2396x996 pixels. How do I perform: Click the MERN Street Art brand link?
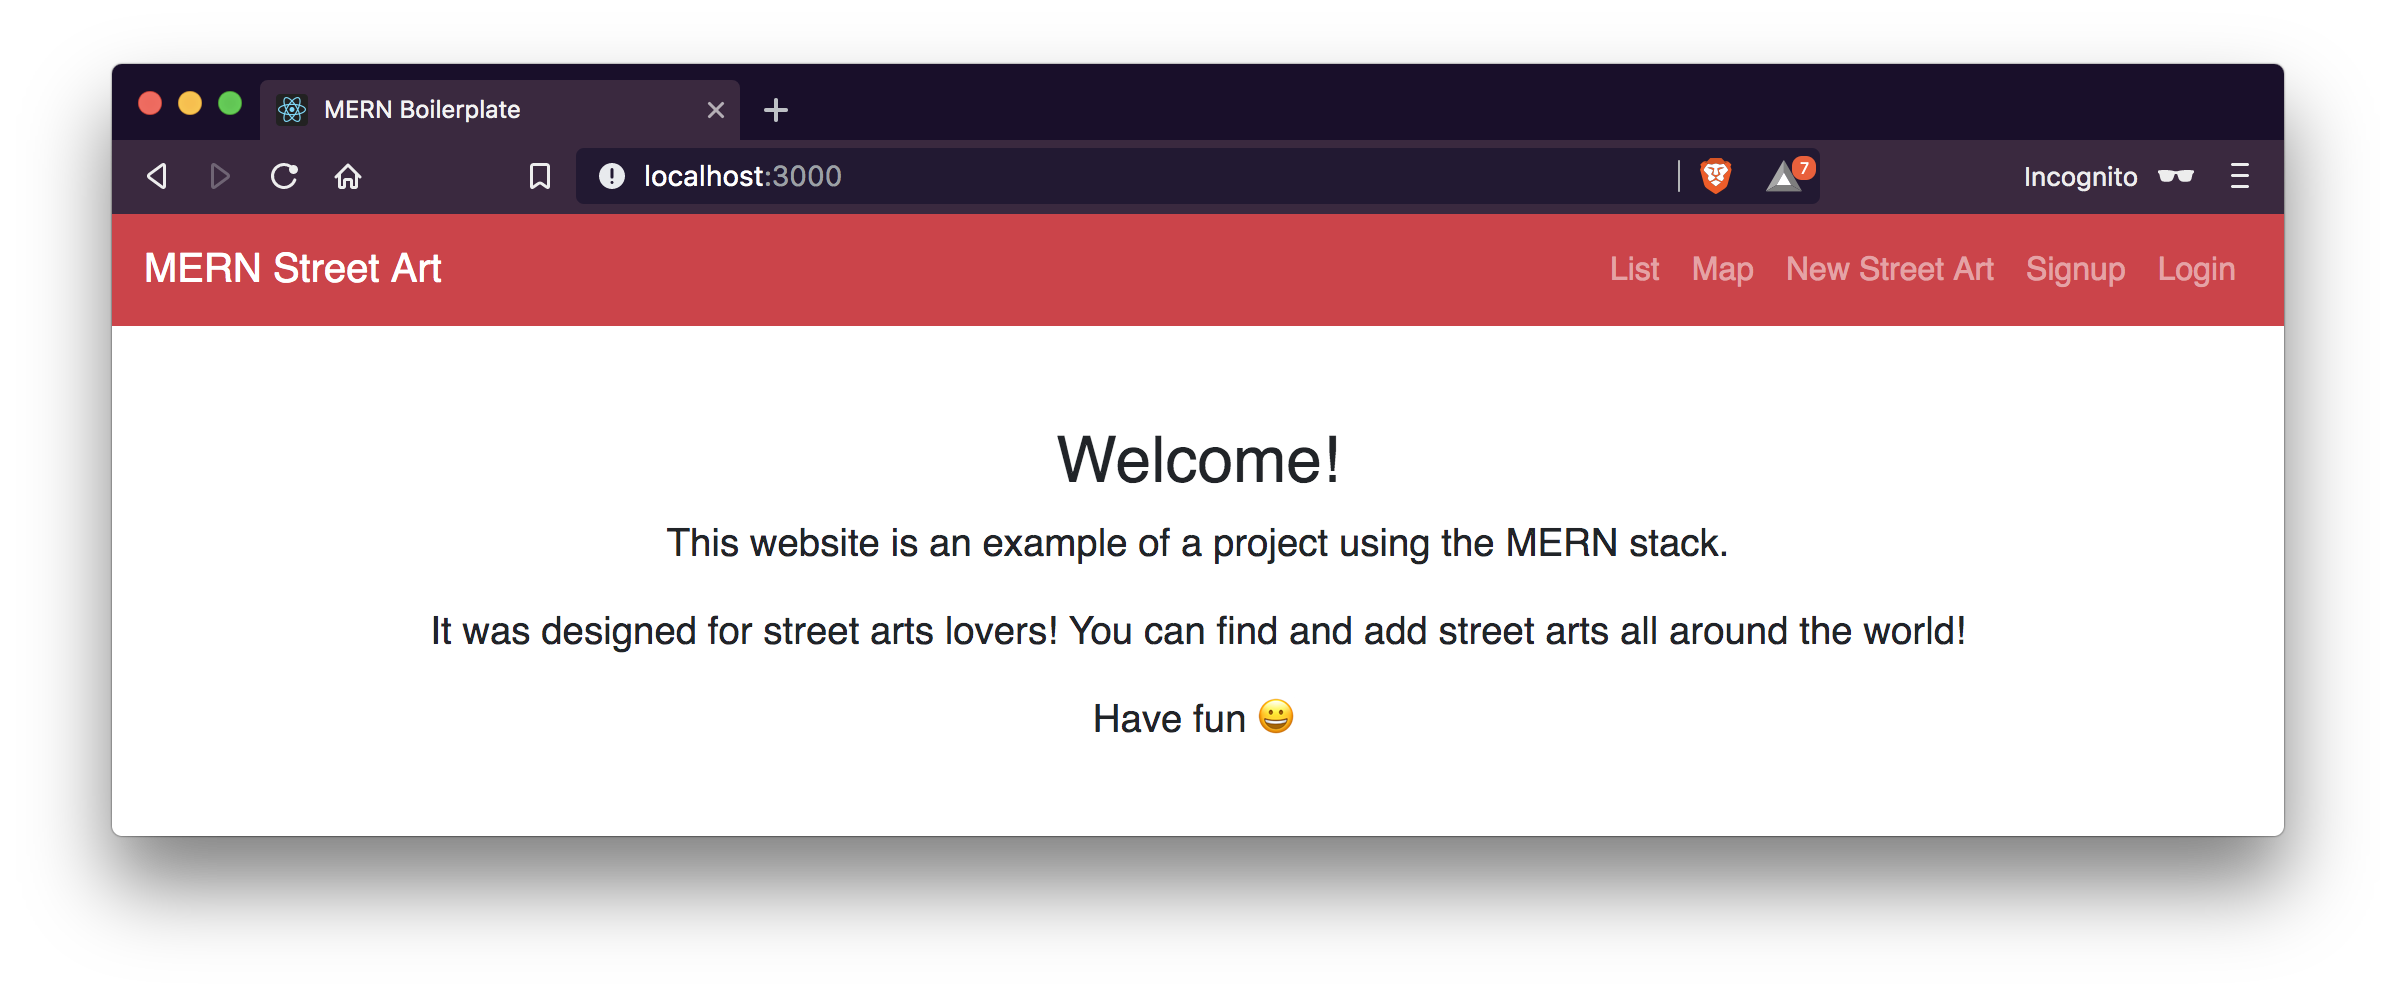coord(293,269)
